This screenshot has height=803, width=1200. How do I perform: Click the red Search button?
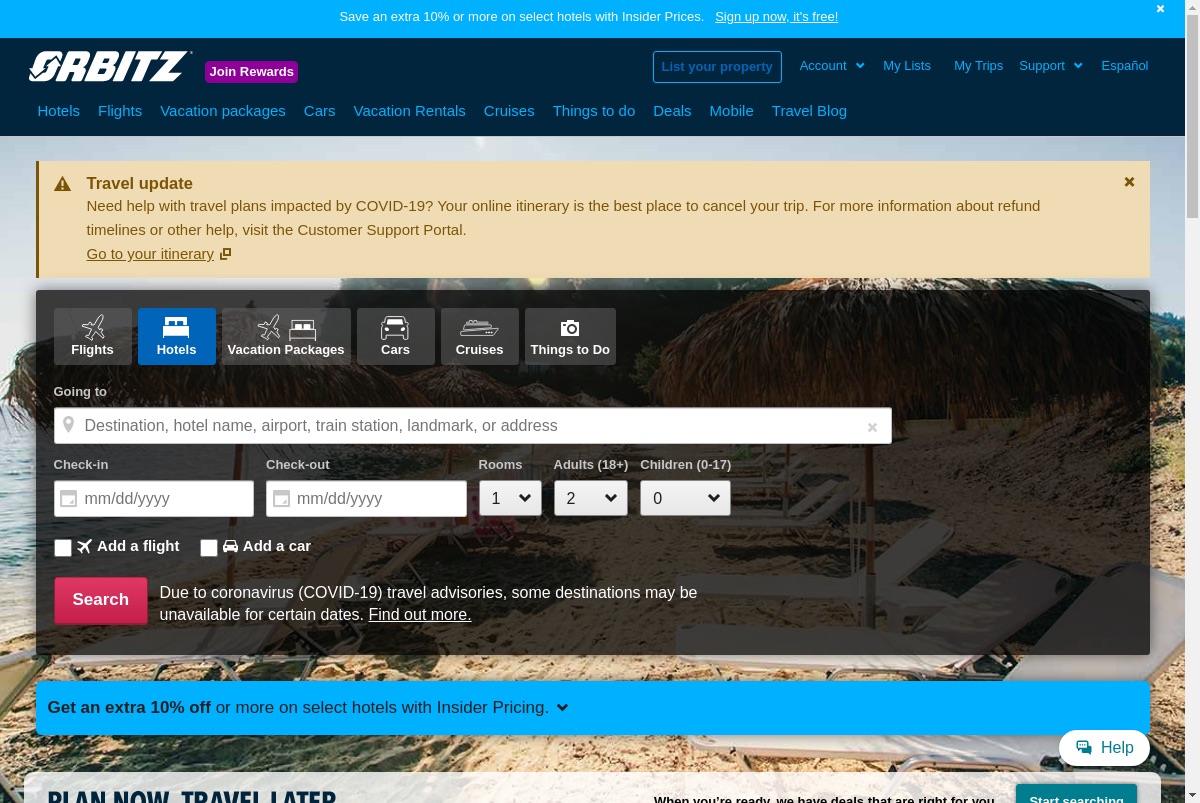pyautogui.click(x=101, y=600)
